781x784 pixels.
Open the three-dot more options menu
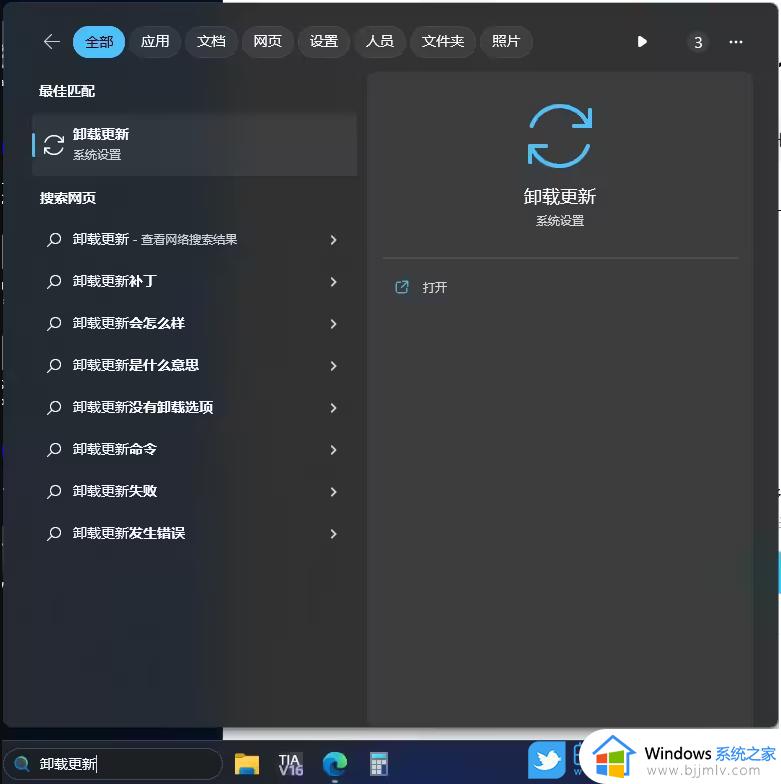[x=736, y=42]
